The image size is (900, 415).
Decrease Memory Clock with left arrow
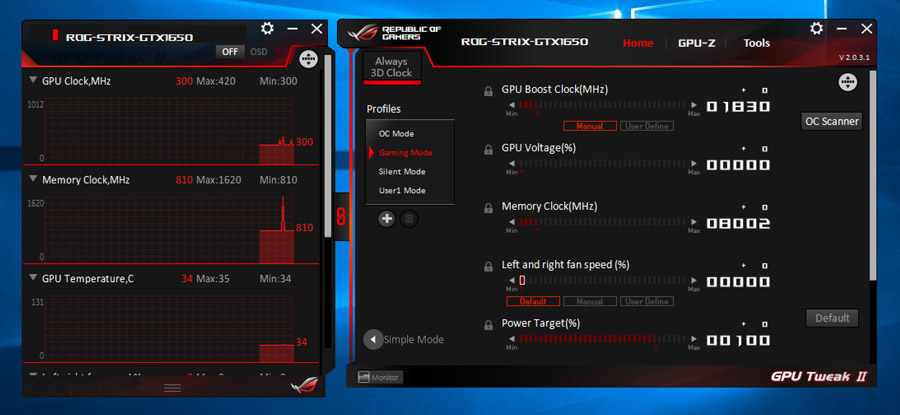click(511, 222)
